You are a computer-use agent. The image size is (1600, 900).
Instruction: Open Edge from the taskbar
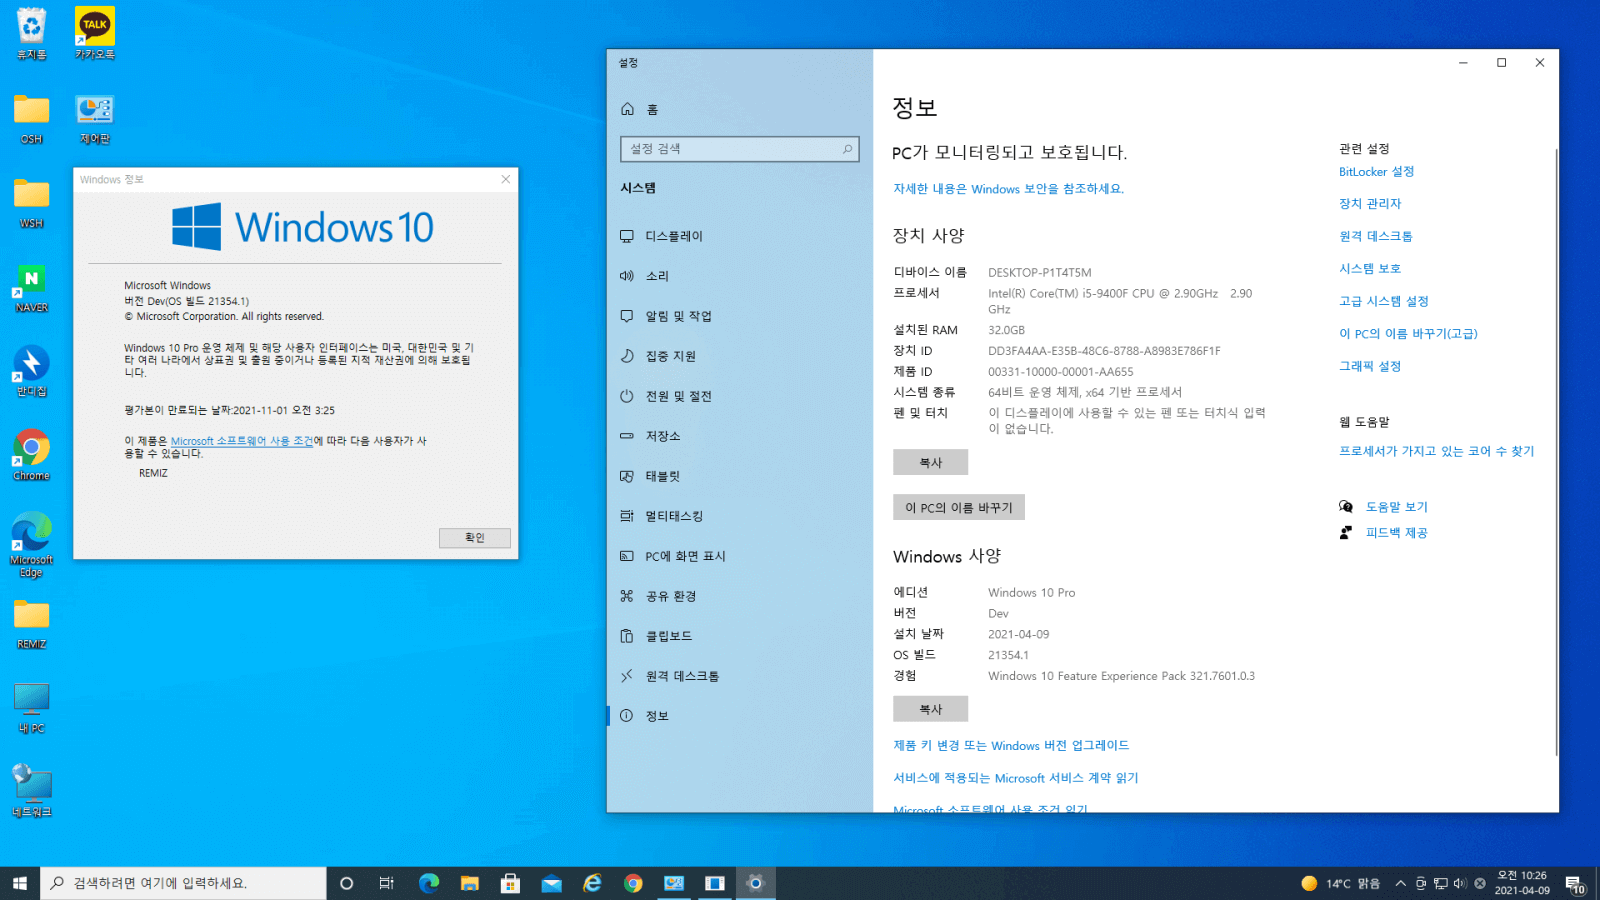point(429,883)
